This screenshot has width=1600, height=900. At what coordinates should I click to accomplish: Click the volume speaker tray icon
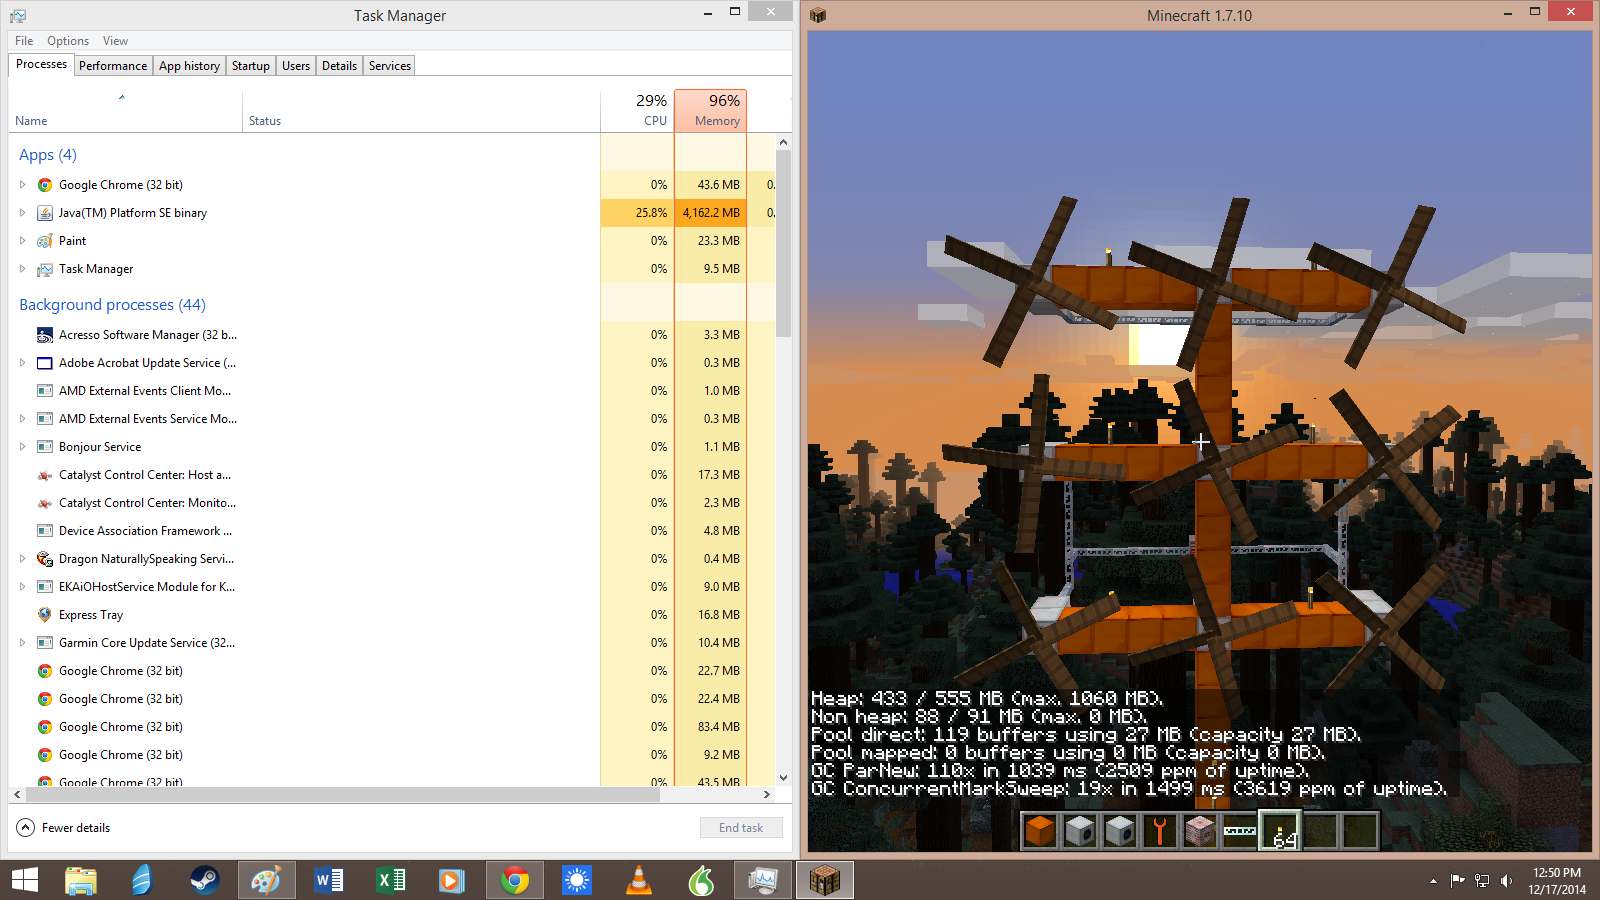point(1506,881)
